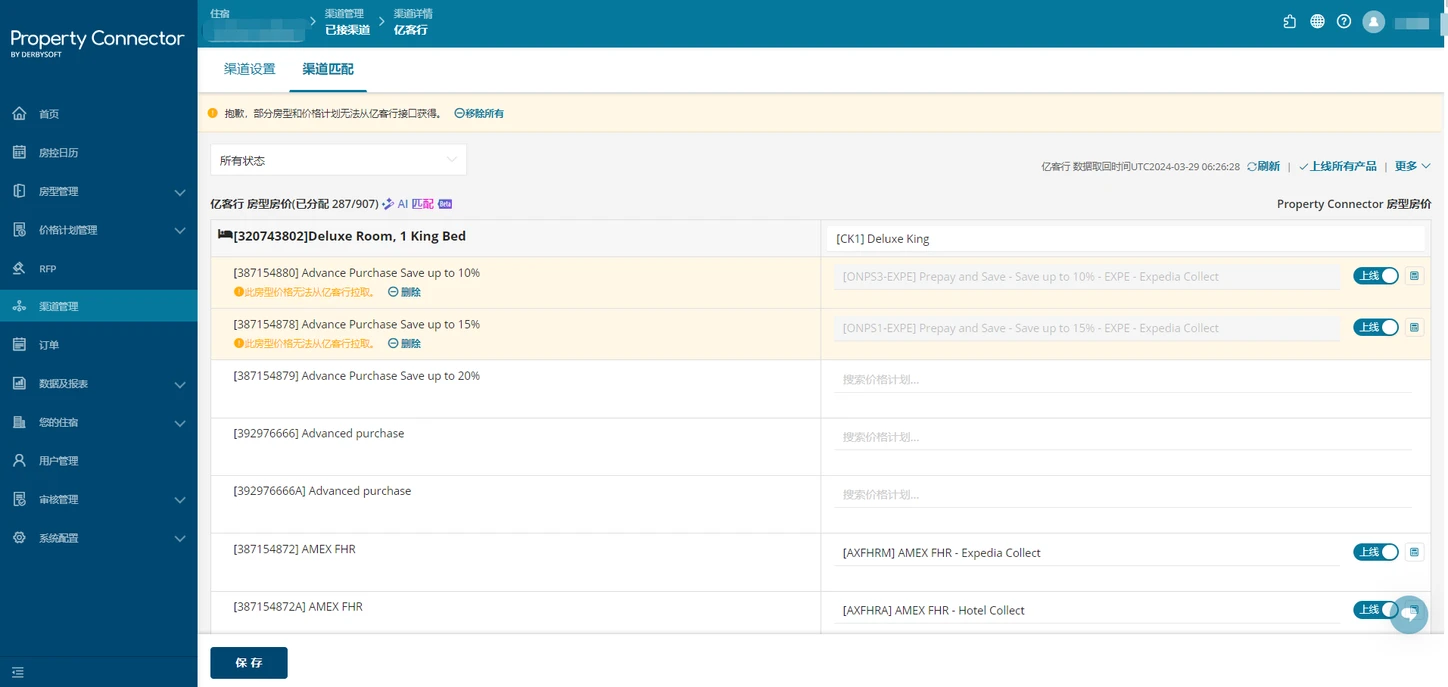The height and width of the screenshot is (687, 1448).
Task: Expand 价格计划管理 chevron in sidebar
Action: click(x=180, y=230)
